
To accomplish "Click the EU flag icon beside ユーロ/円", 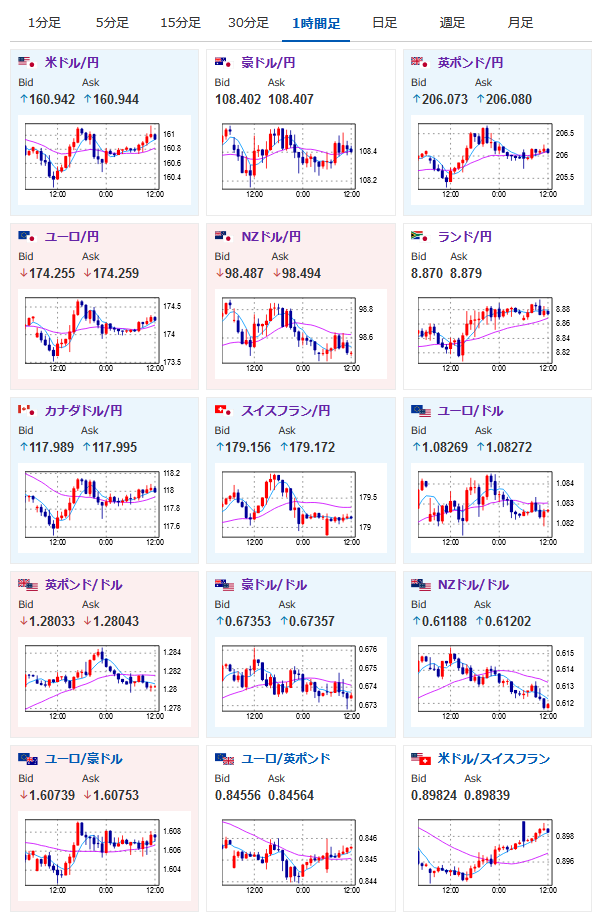I will tap(27, 236).
